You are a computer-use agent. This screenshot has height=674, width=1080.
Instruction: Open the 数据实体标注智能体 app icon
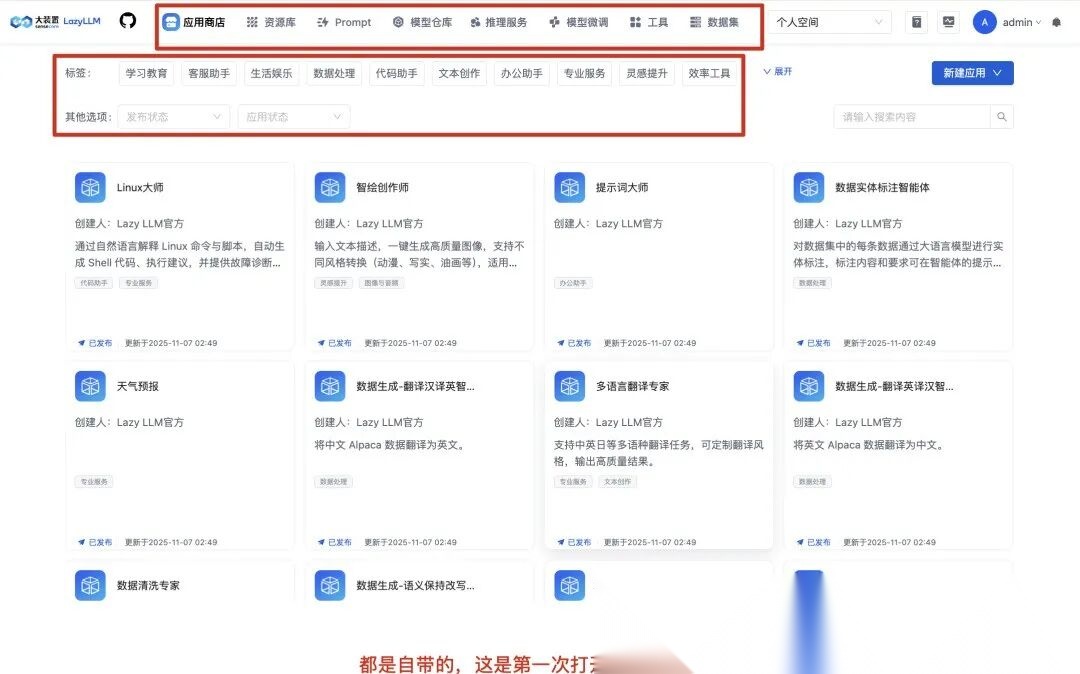point(809,187)
